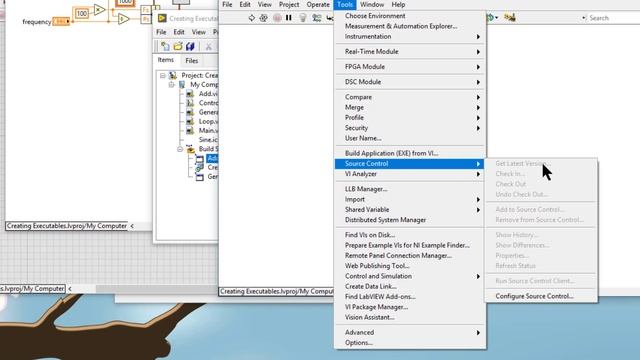The width and height of the screenshot is (640, 360).
Task: Expand the Real-Time Module submenu arrow
Action: (478, 52)
